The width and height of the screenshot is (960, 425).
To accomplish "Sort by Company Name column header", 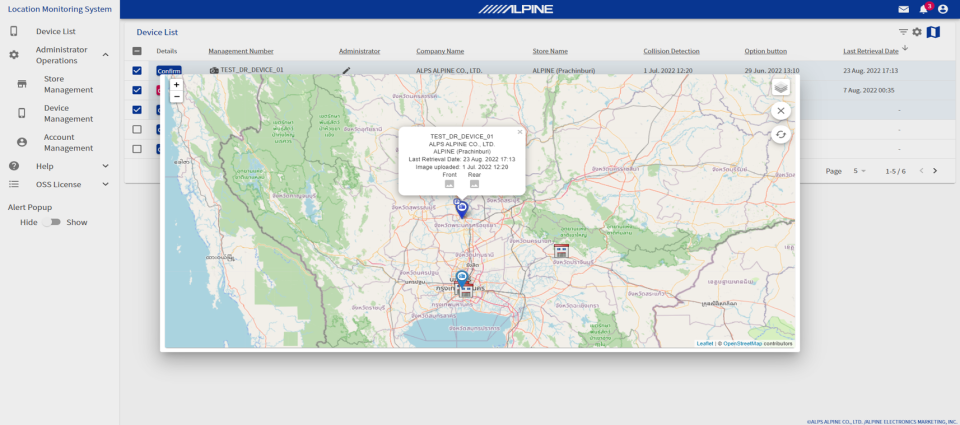I will point(440,51).
